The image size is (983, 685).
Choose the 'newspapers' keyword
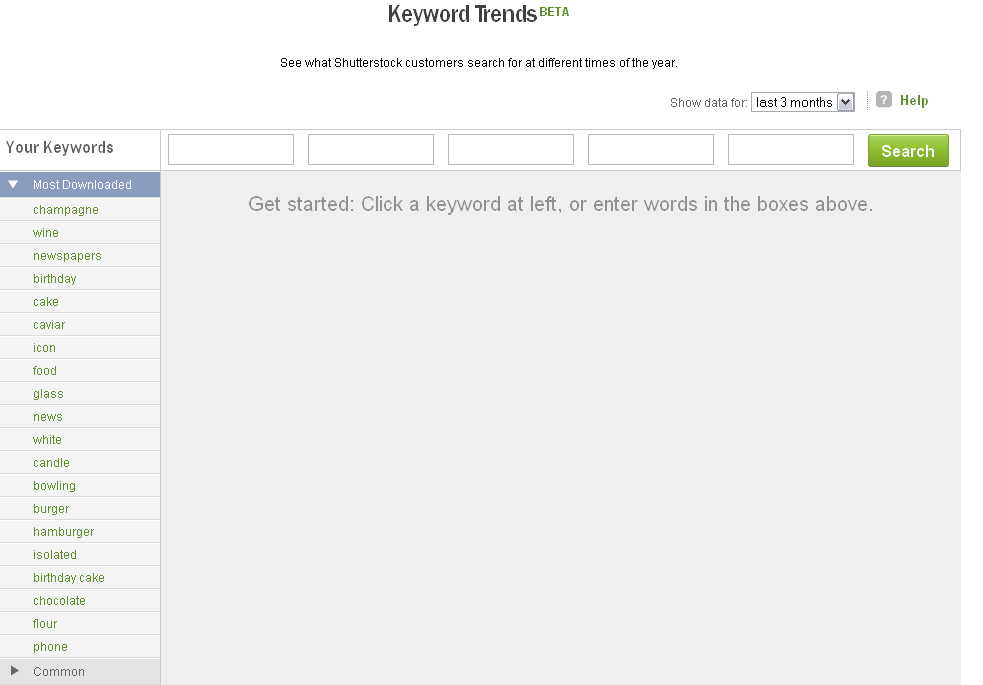pos(67,256)
